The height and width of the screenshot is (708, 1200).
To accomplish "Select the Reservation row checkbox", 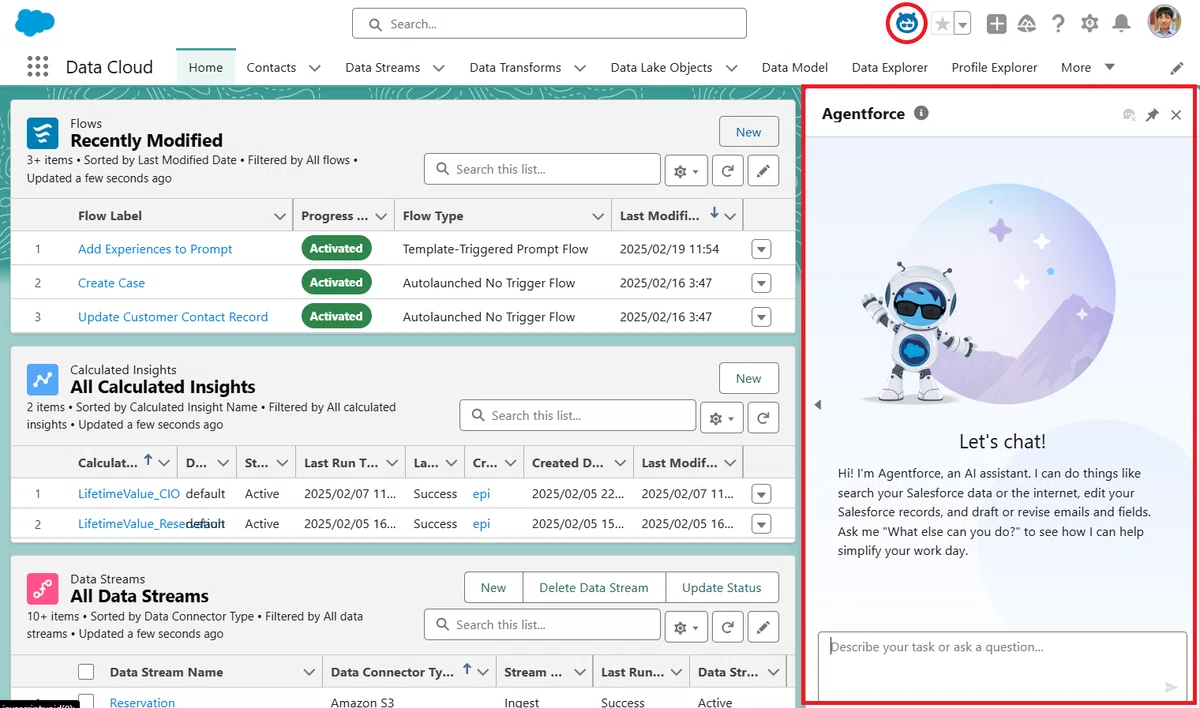I will (86, 702).
